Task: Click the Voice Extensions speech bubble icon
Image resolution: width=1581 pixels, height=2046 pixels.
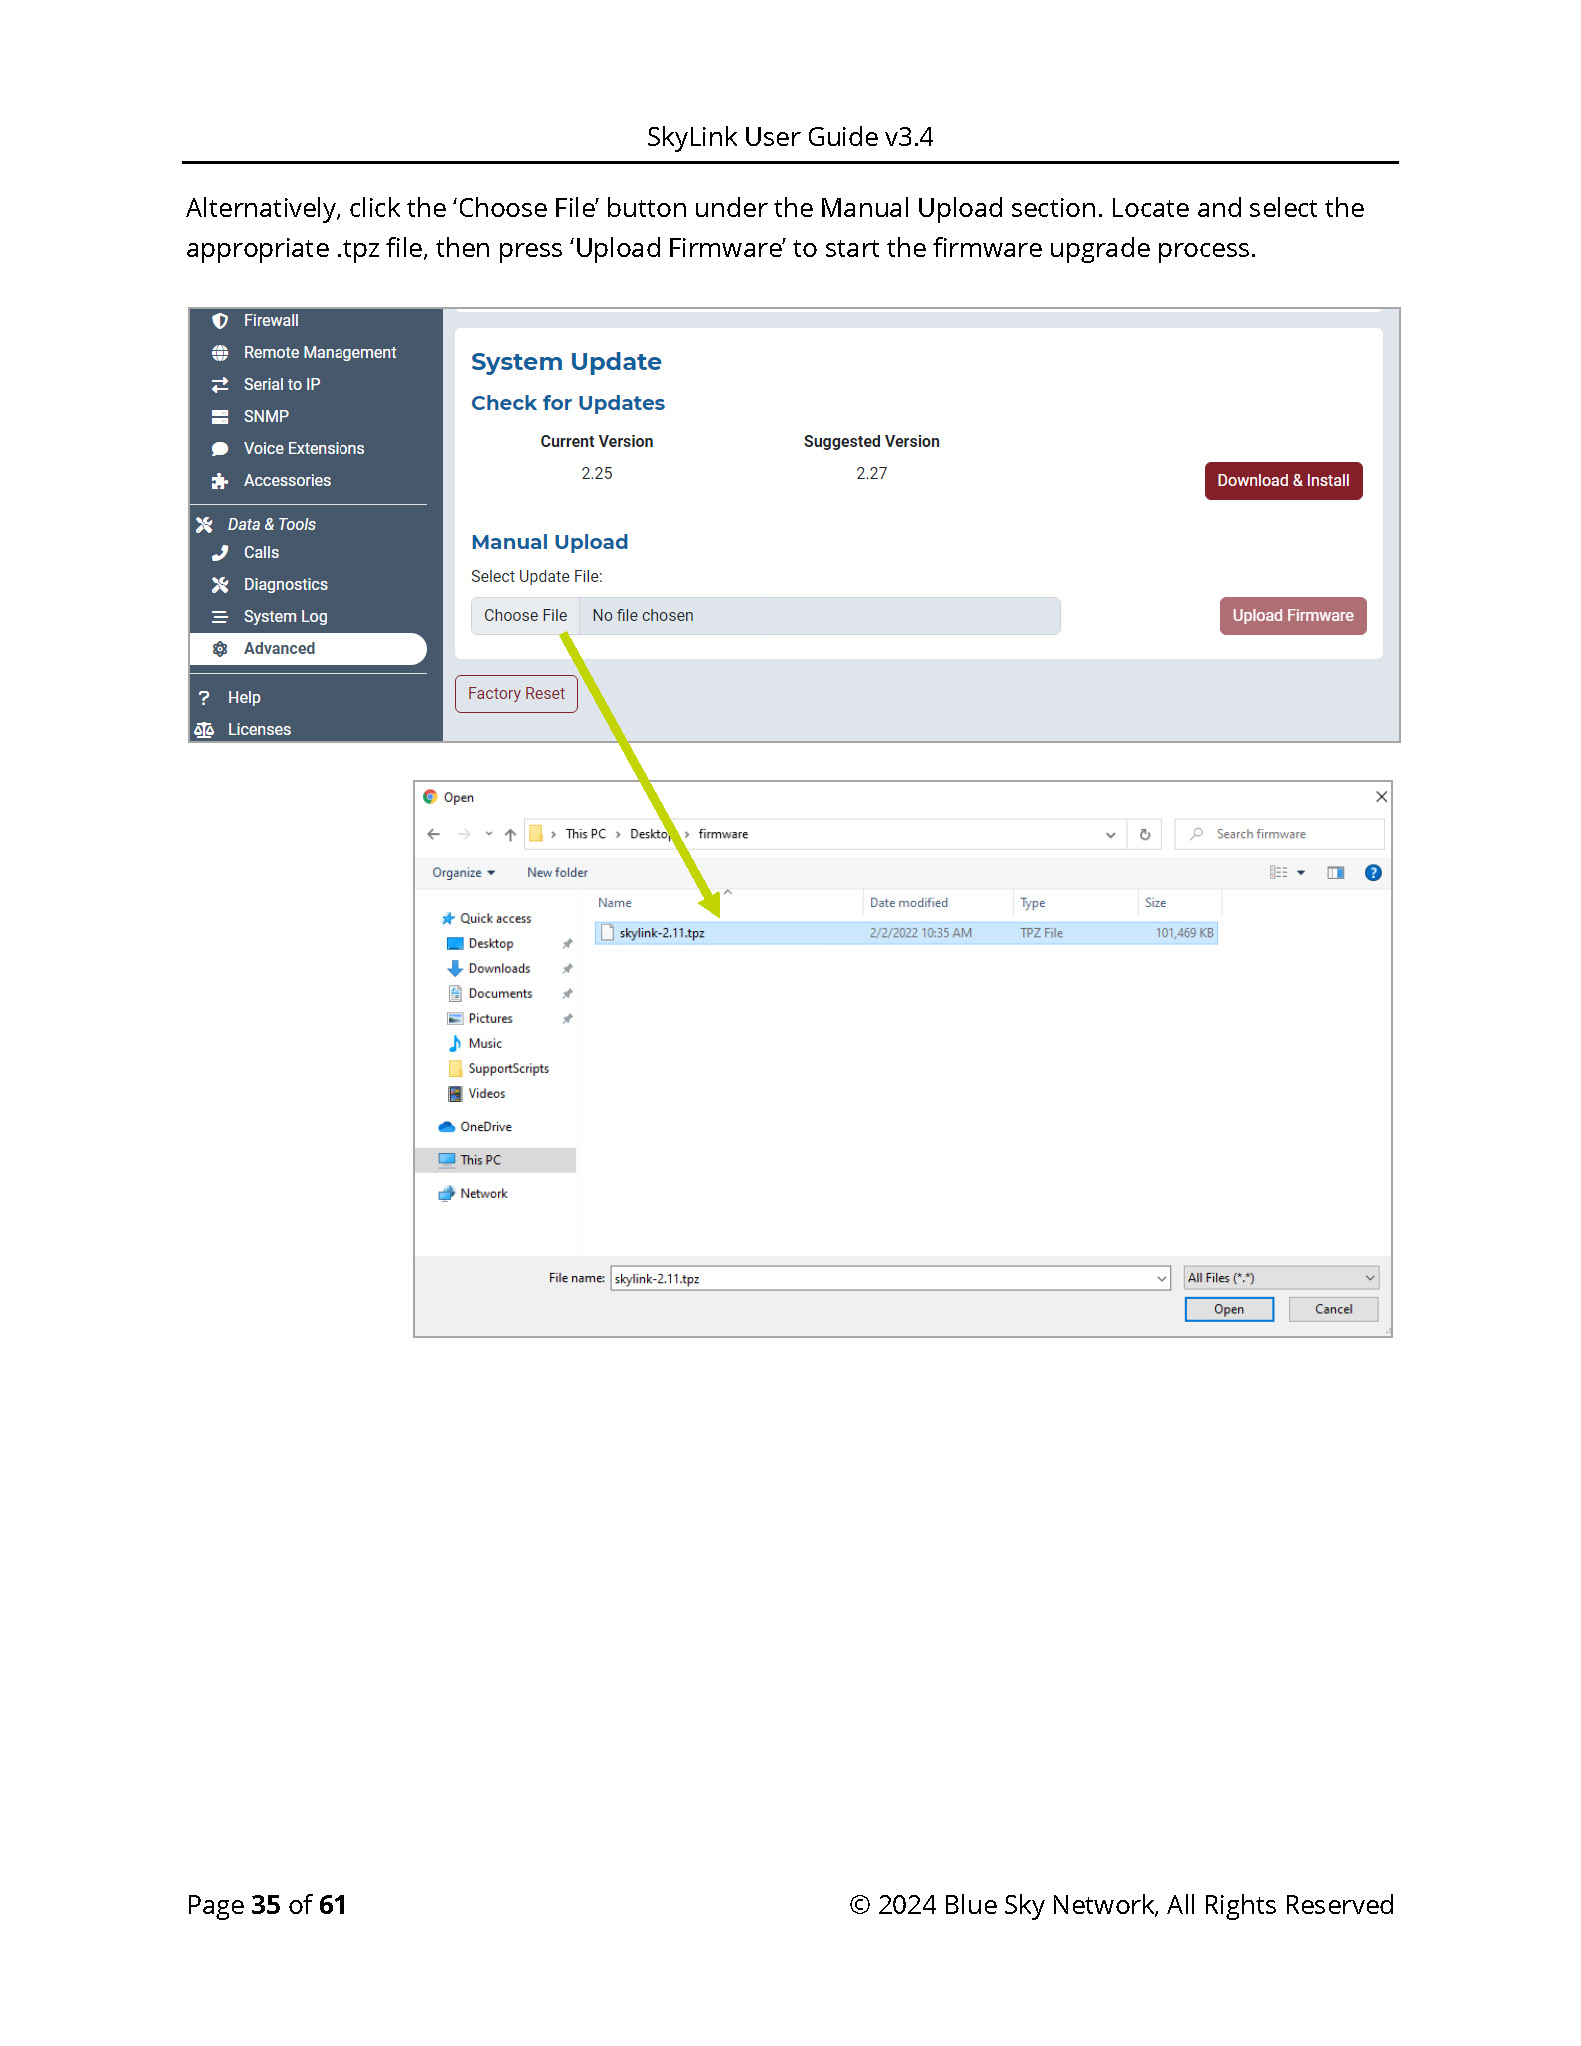Action: 220,449
